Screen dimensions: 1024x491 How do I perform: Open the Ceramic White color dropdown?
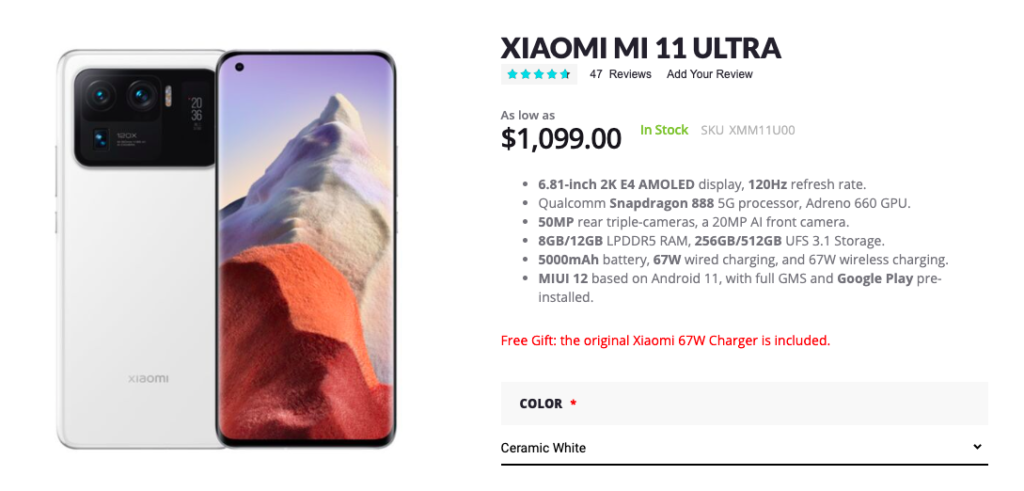coord(742,448)
